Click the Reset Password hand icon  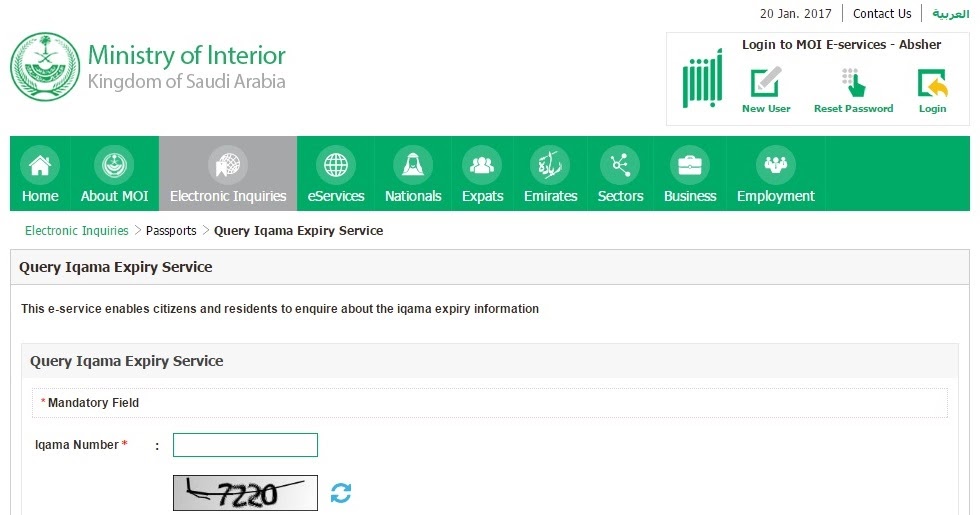853,82
